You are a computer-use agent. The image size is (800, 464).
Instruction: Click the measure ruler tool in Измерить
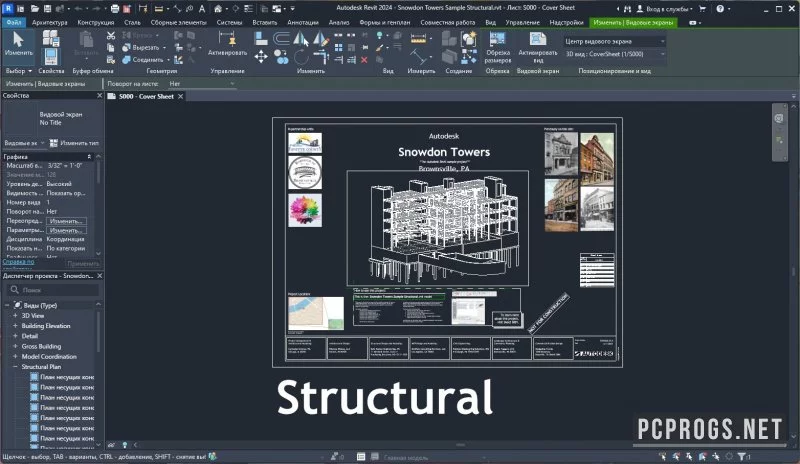click(x=418, y=38)
